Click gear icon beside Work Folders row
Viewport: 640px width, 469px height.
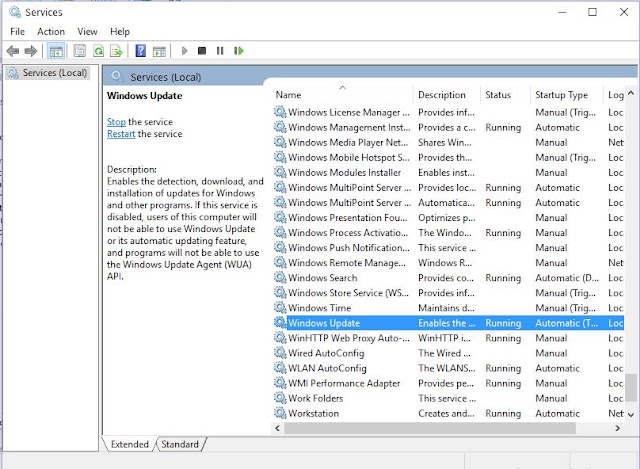(280, 398)
